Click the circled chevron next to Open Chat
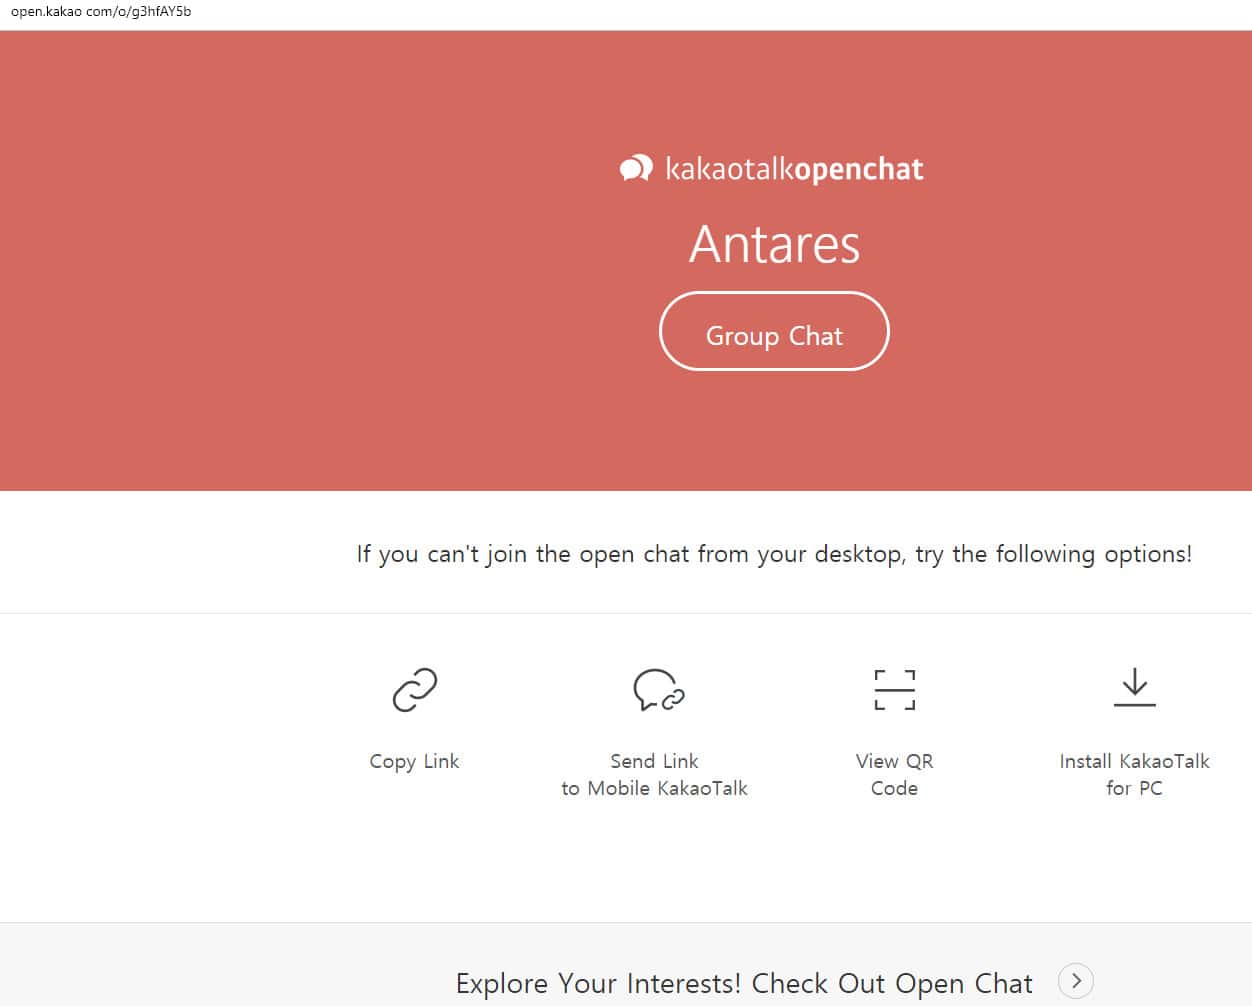Viewport: 1252px width, 1006px height. tap(1076, 981)
